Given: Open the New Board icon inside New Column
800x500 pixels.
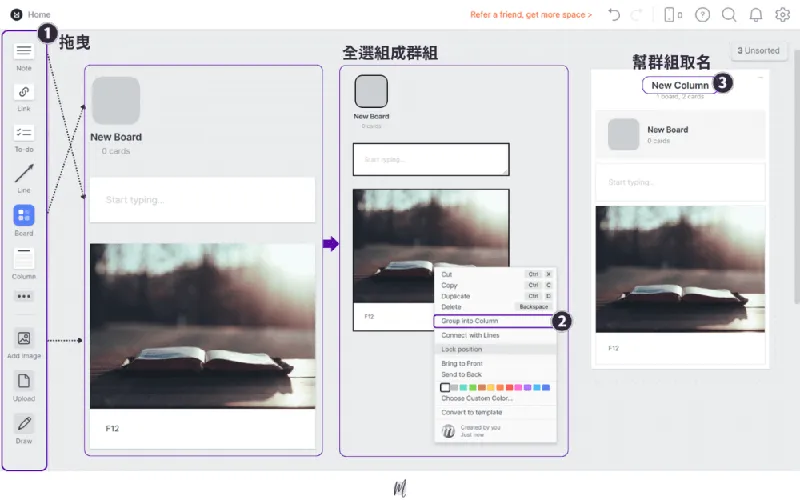Looking at the screenshot, I should click(x=623, y=134).
